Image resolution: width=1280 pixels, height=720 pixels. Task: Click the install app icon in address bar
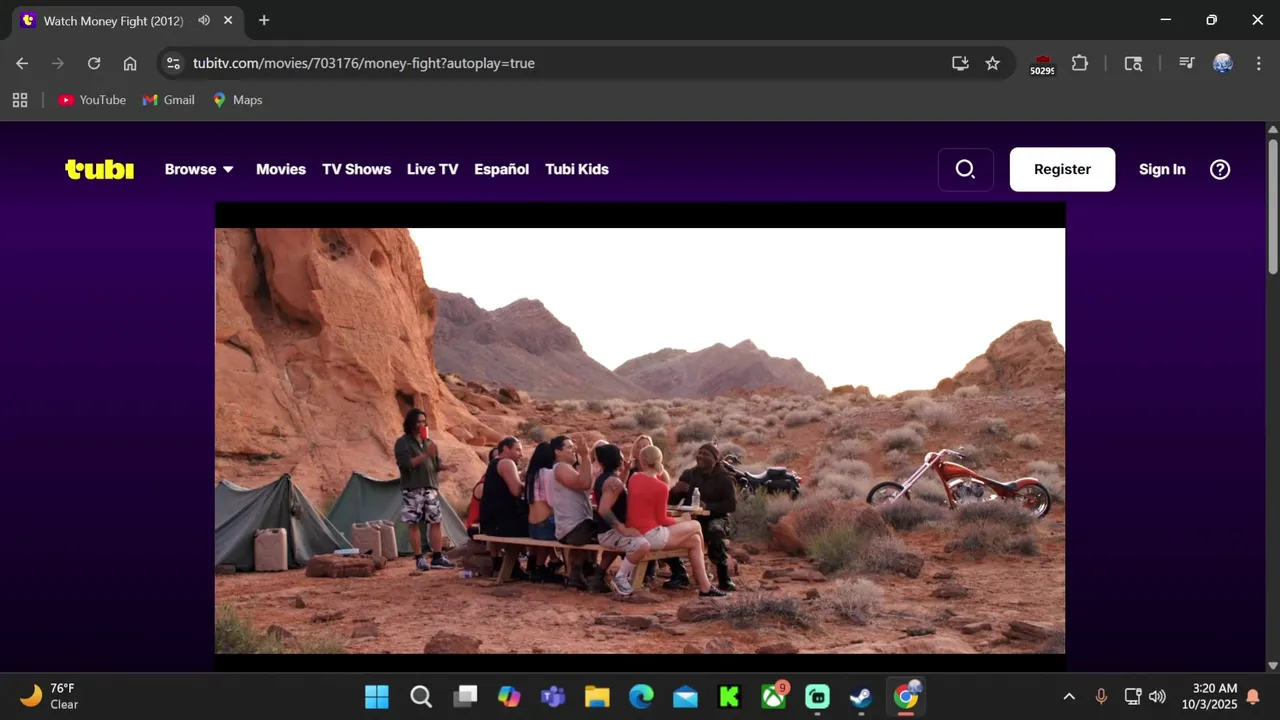click(x=960, y=63)
